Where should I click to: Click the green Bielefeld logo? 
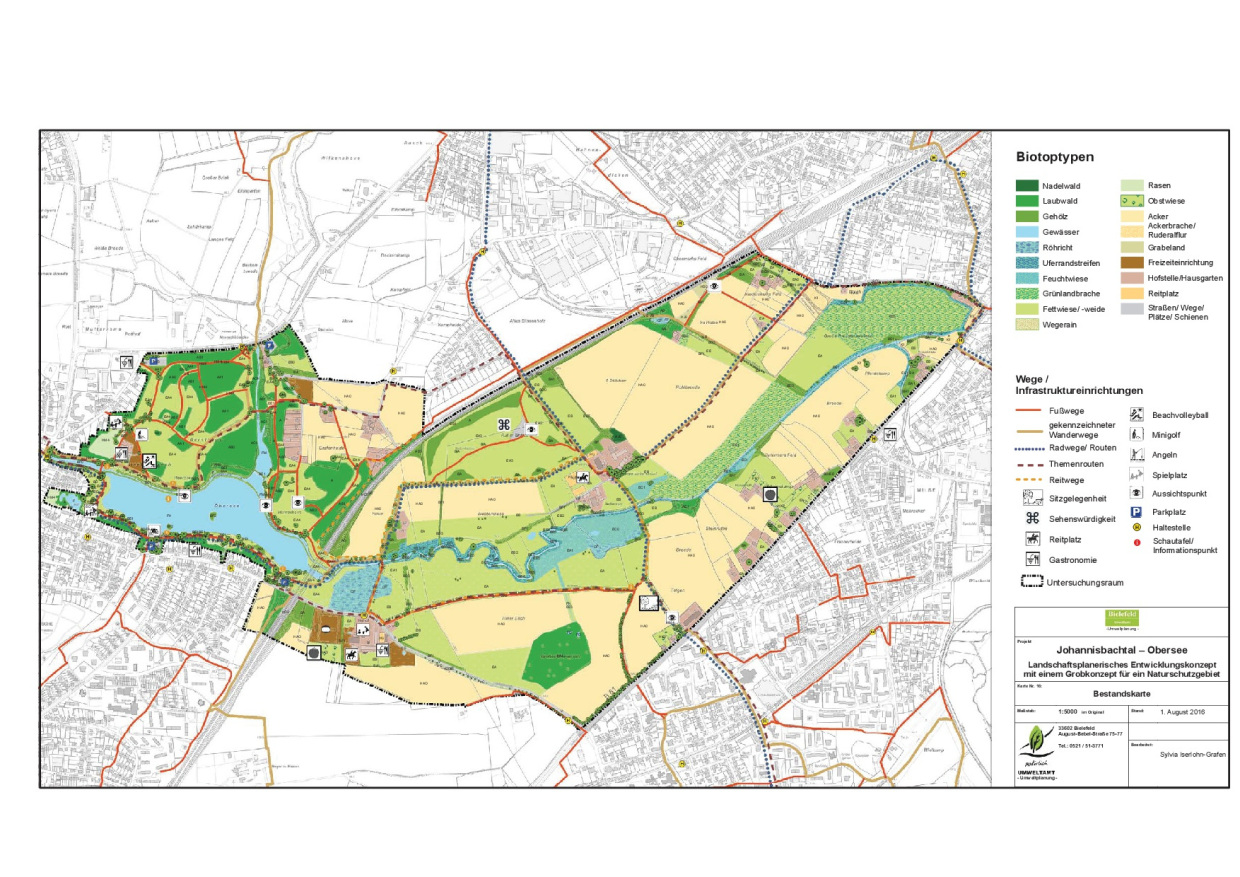(1121, 617)
